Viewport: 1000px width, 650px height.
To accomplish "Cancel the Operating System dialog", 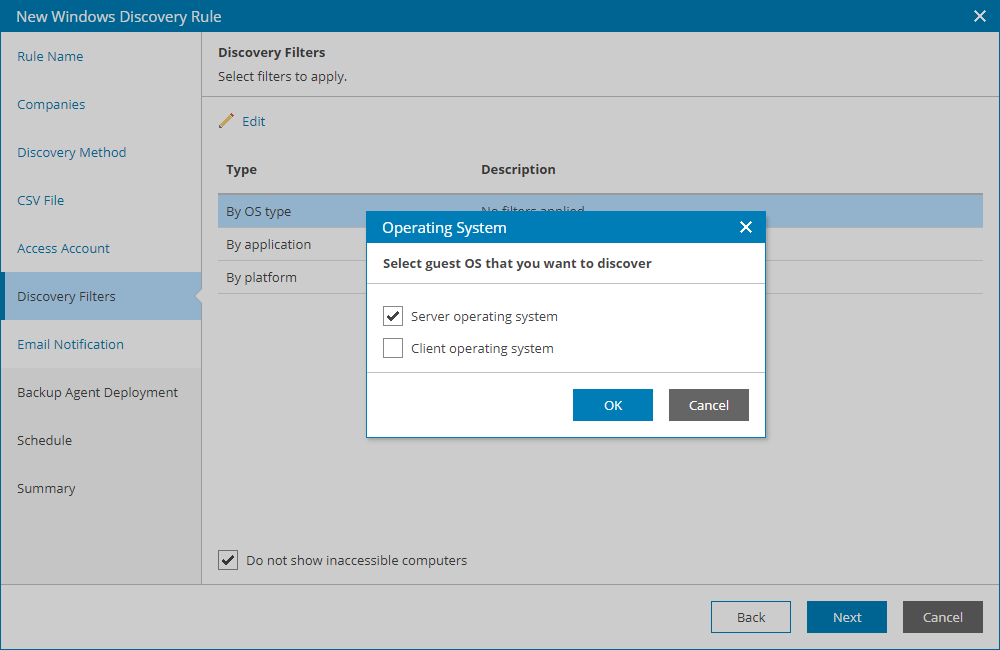I will [x=708, y=405].
